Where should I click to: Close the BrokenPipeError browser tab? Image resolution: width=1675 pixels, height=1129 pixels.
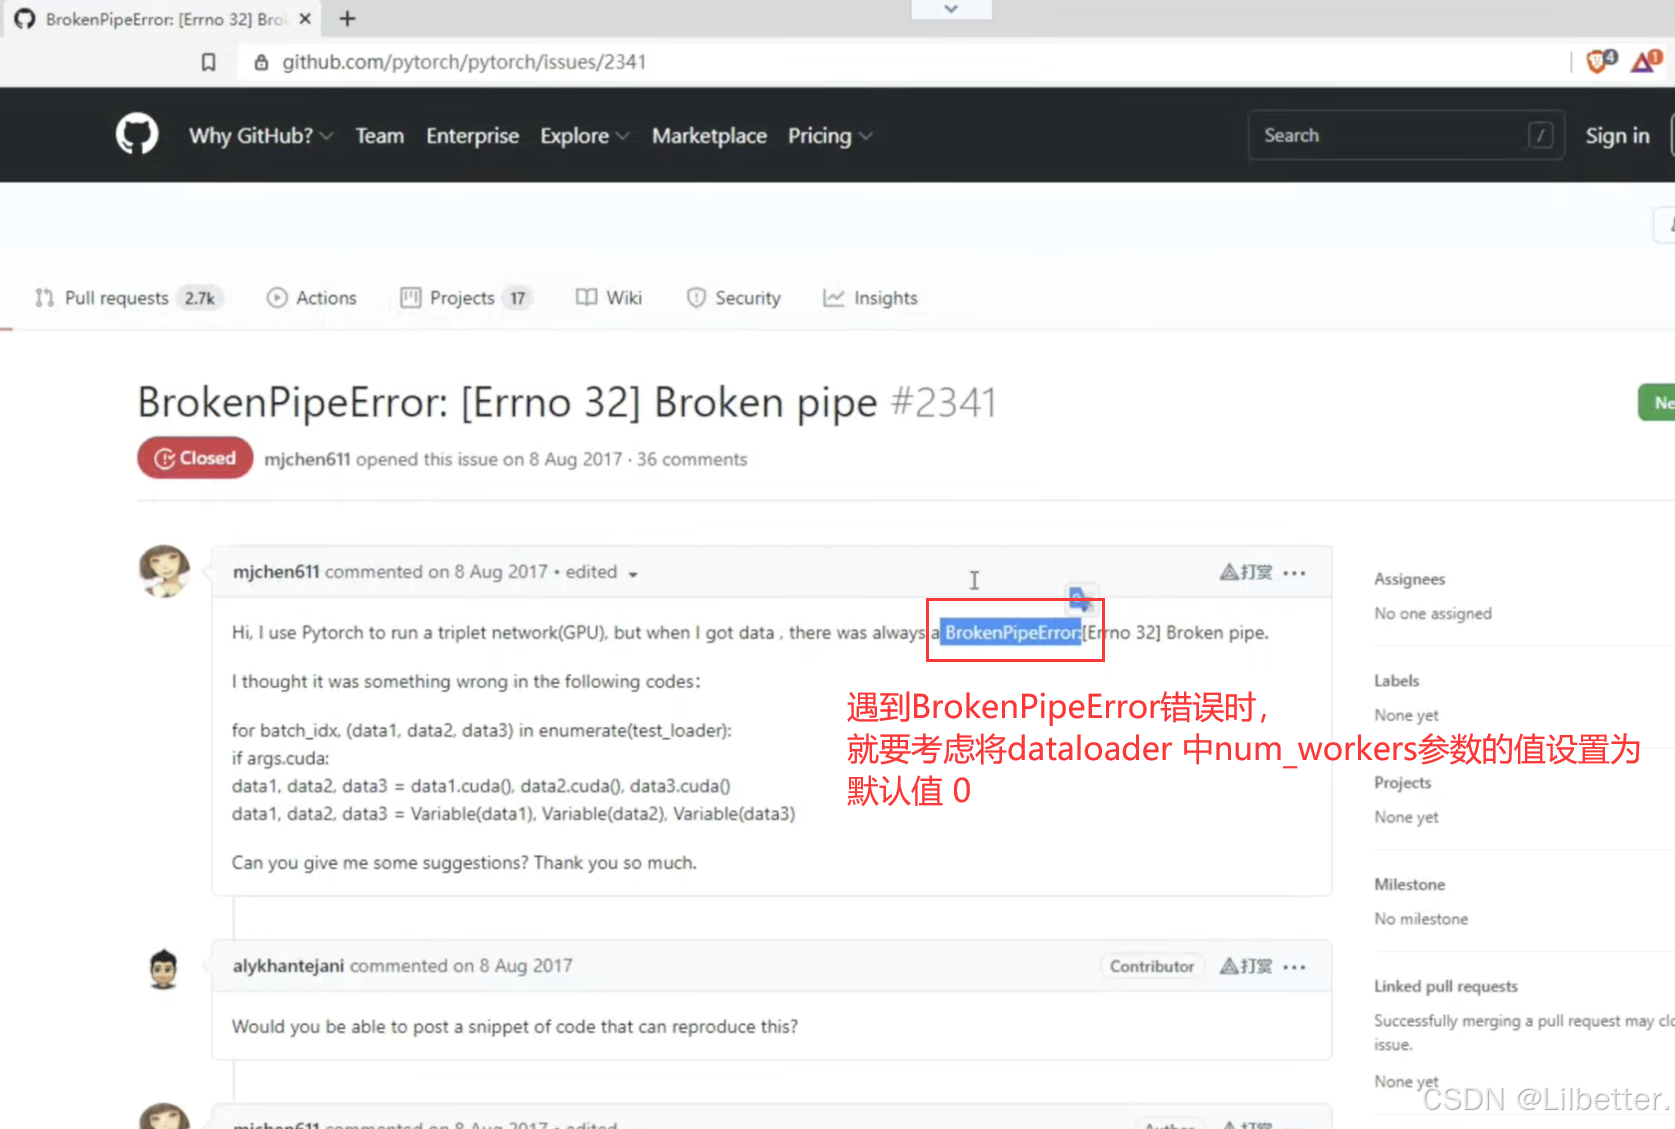tap(306, 19)
